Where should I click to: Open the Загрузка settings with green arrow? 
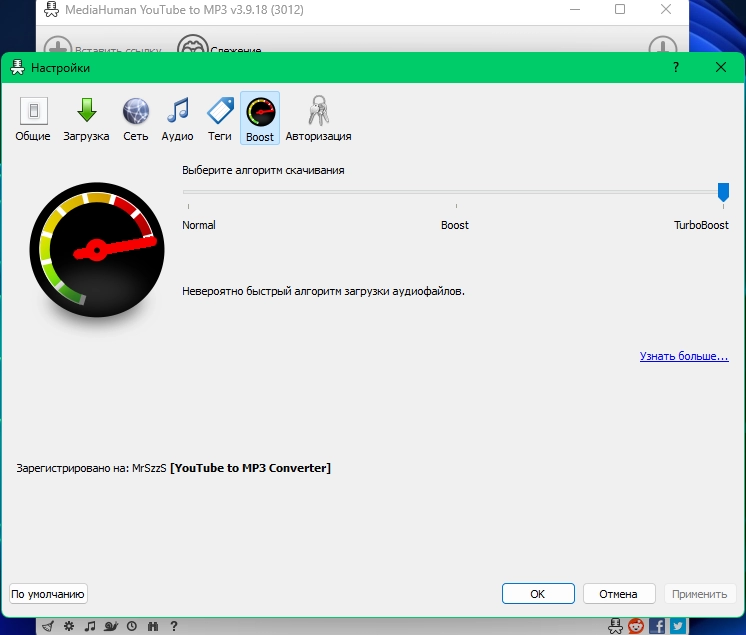pos(86,118)
